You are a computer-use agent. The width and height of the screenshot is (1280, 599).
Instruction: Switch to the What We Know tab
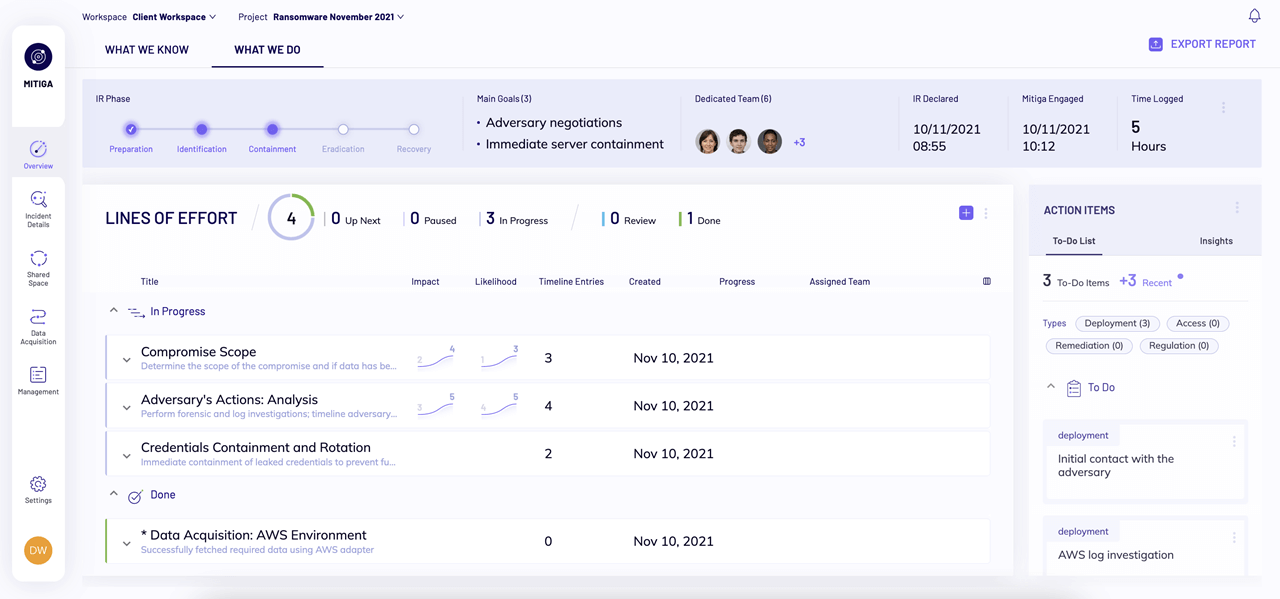147,50
